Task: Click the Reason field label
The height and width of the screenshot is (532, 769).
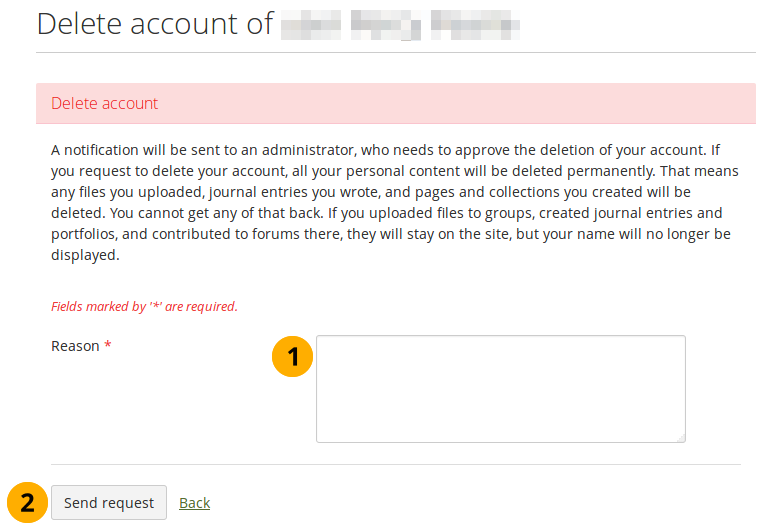Action: [x=75, y=346]
